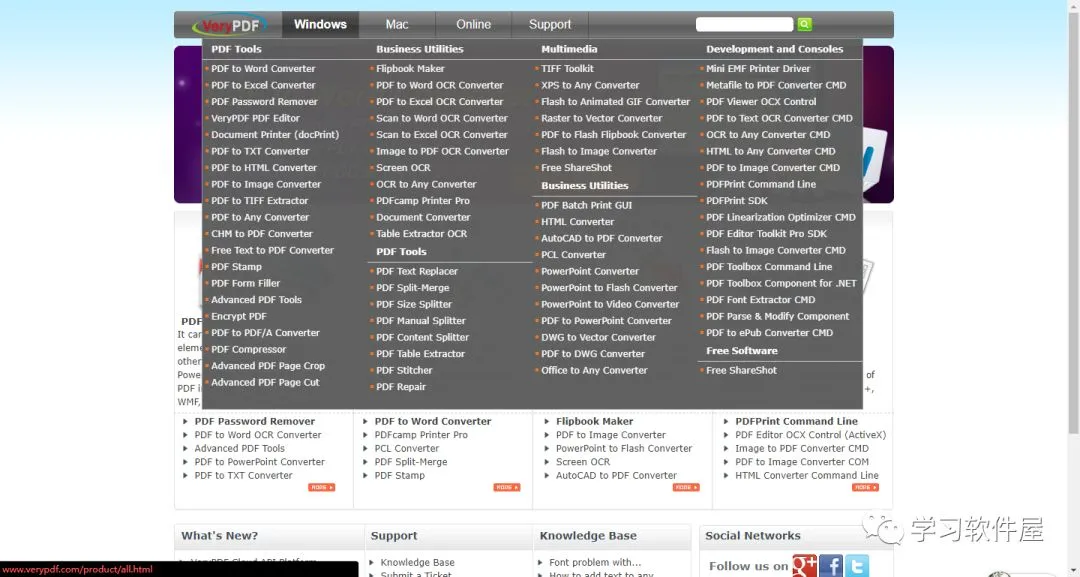Open Encrypt PDF menu item
1080x577 pixels.
point(238,317)
